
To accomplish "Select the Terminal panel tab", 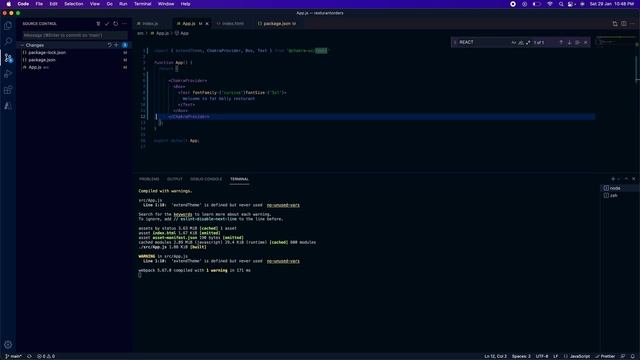I will (239, 179).
